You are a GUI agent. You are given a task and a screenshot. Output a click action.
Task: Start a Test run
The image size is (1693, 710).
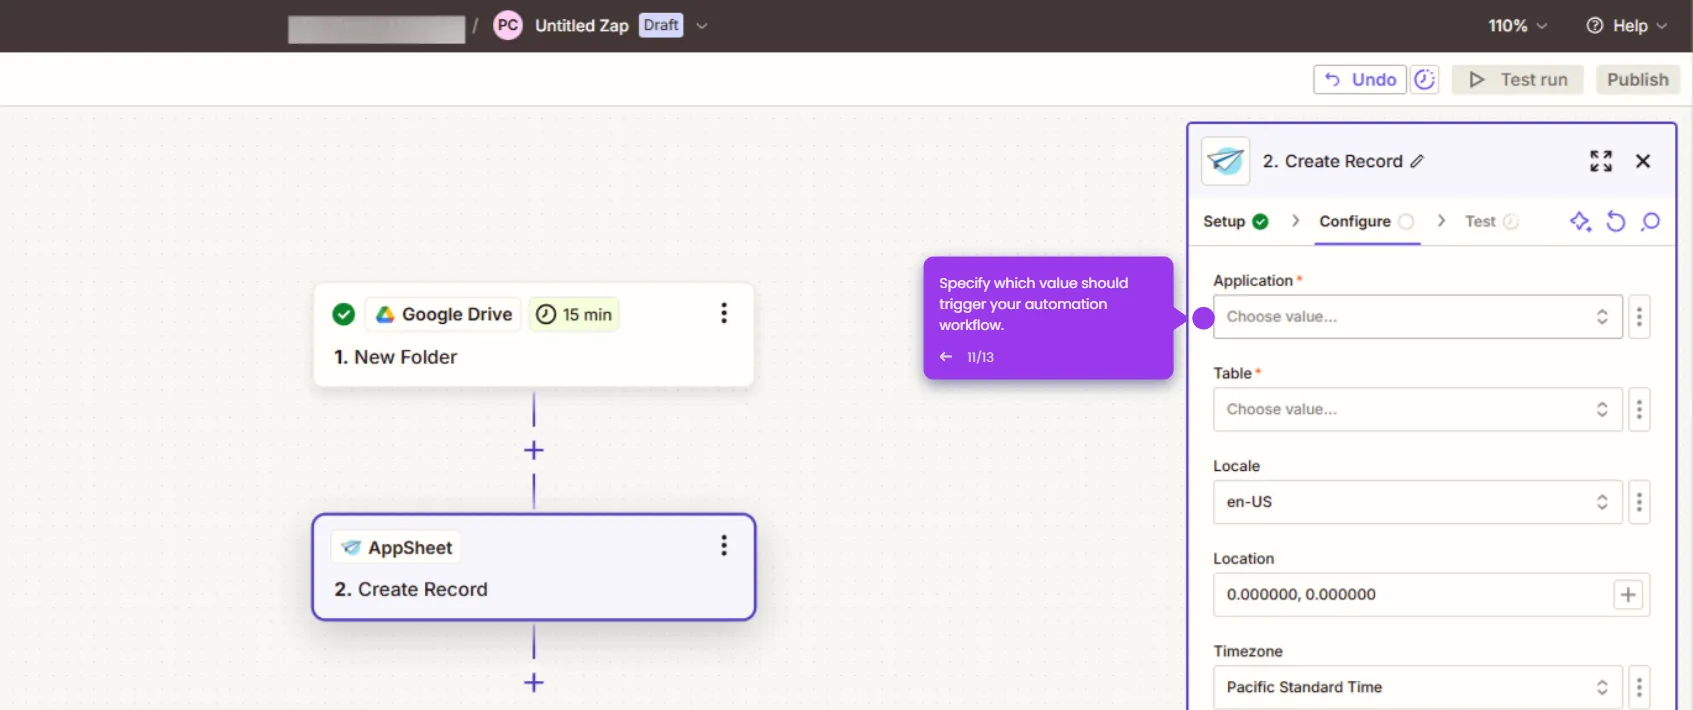1518,79
